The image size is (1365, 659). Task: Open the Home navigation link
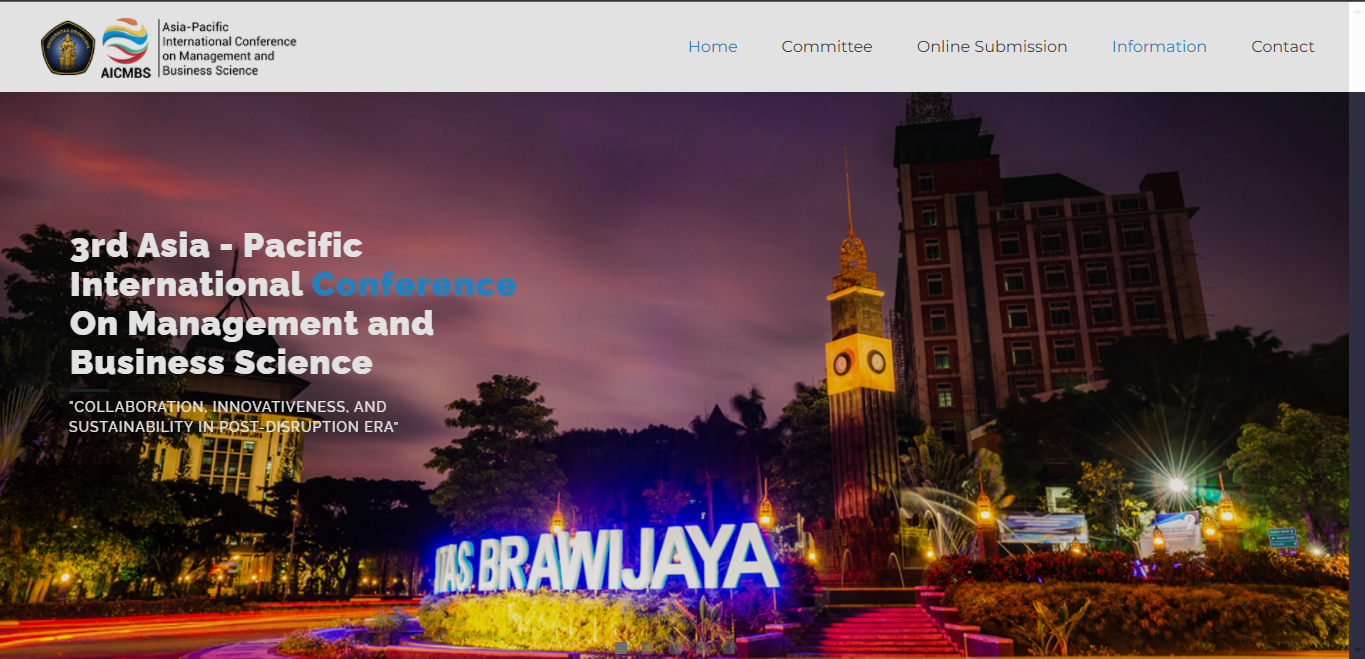click(x=712, y=47)
